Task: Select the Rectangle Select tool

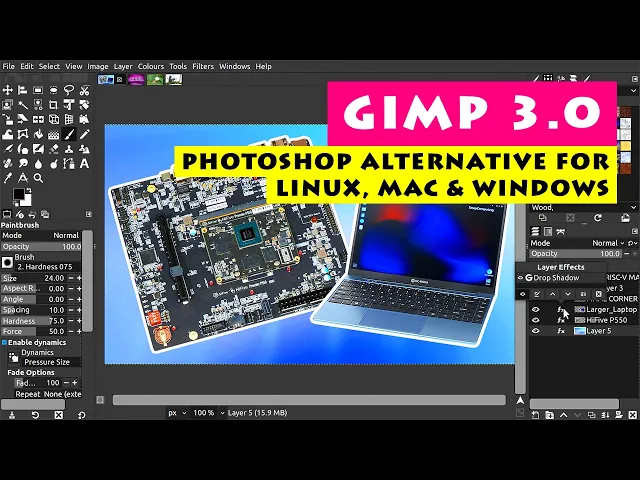Action: point(38,90)
